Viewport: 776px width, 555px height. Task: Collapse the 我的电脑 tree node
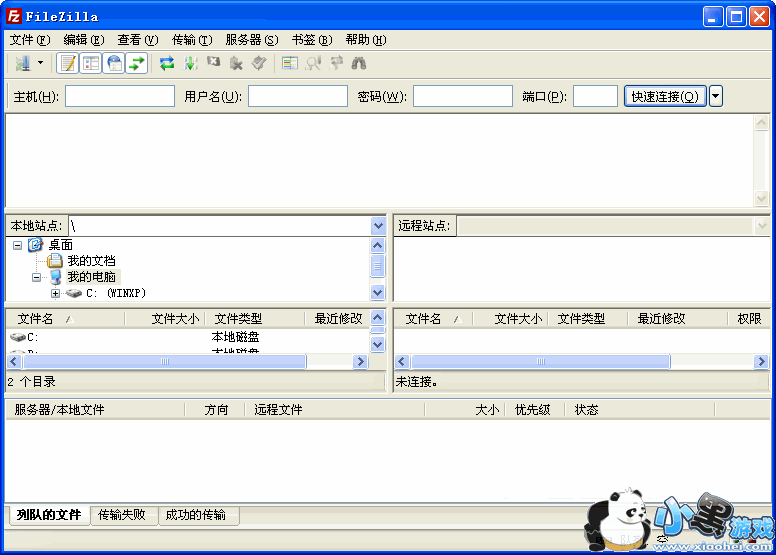(37, 277)
